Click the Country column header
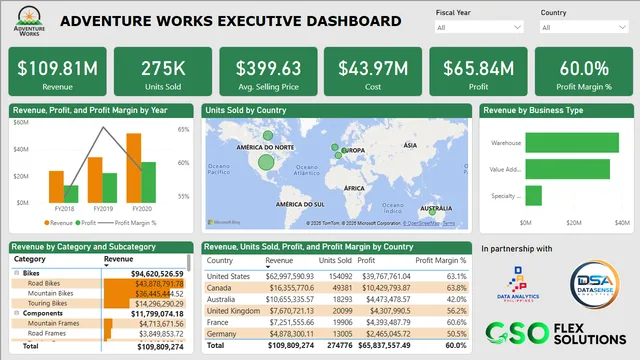This screenshot has height=360, width=640. (x=220, y=260)
